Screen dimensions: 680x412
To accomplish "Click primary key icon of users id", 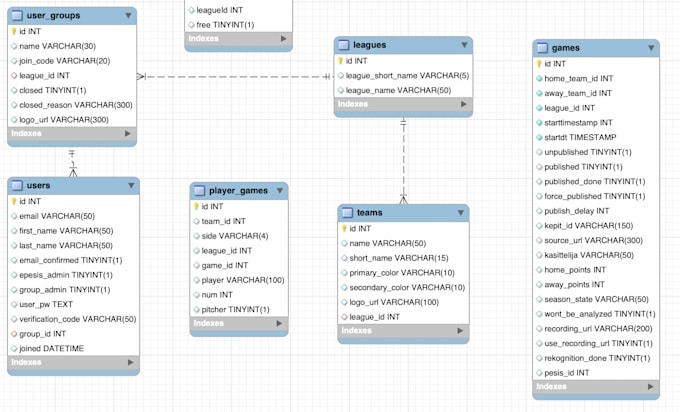I will (x=14, y=201).
